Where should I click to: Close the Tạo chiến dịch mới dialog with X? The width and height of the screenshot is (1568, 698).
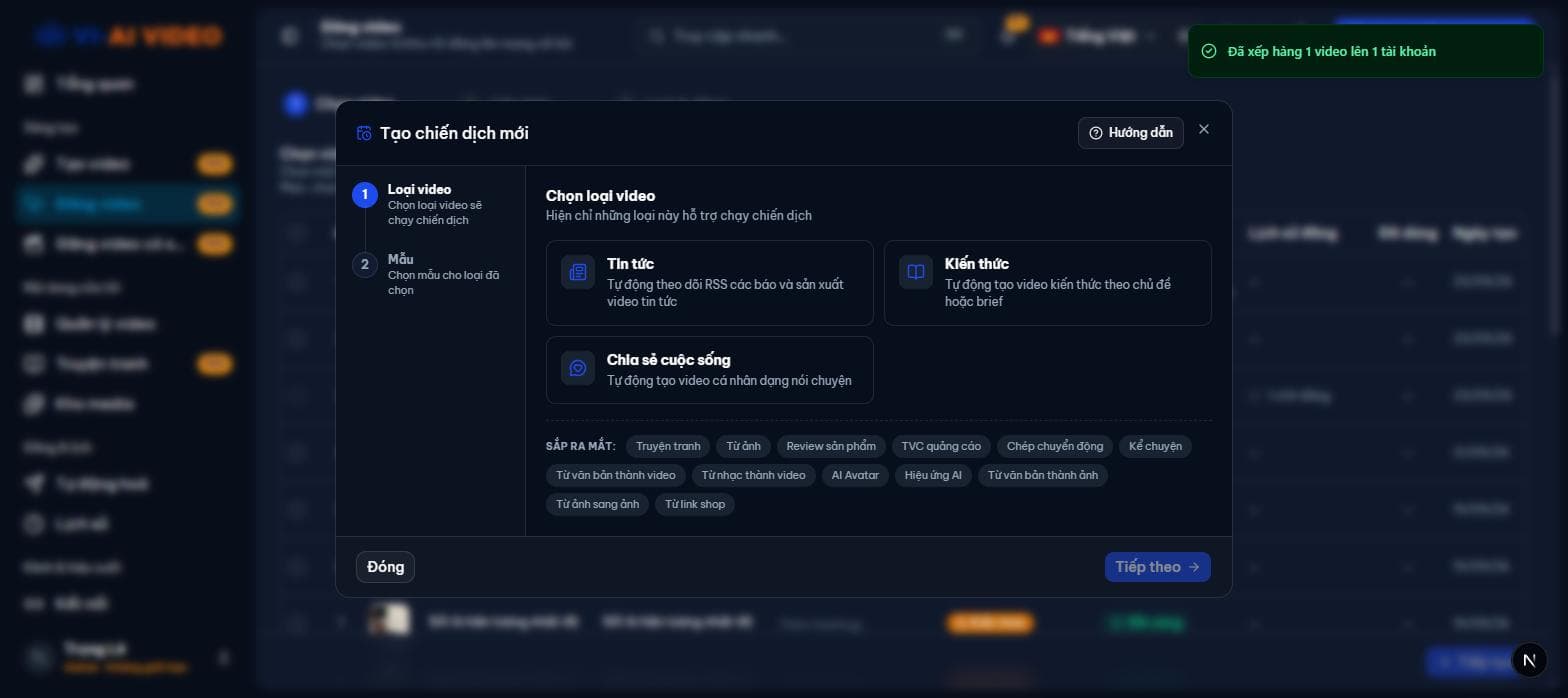coord(1204,129)
